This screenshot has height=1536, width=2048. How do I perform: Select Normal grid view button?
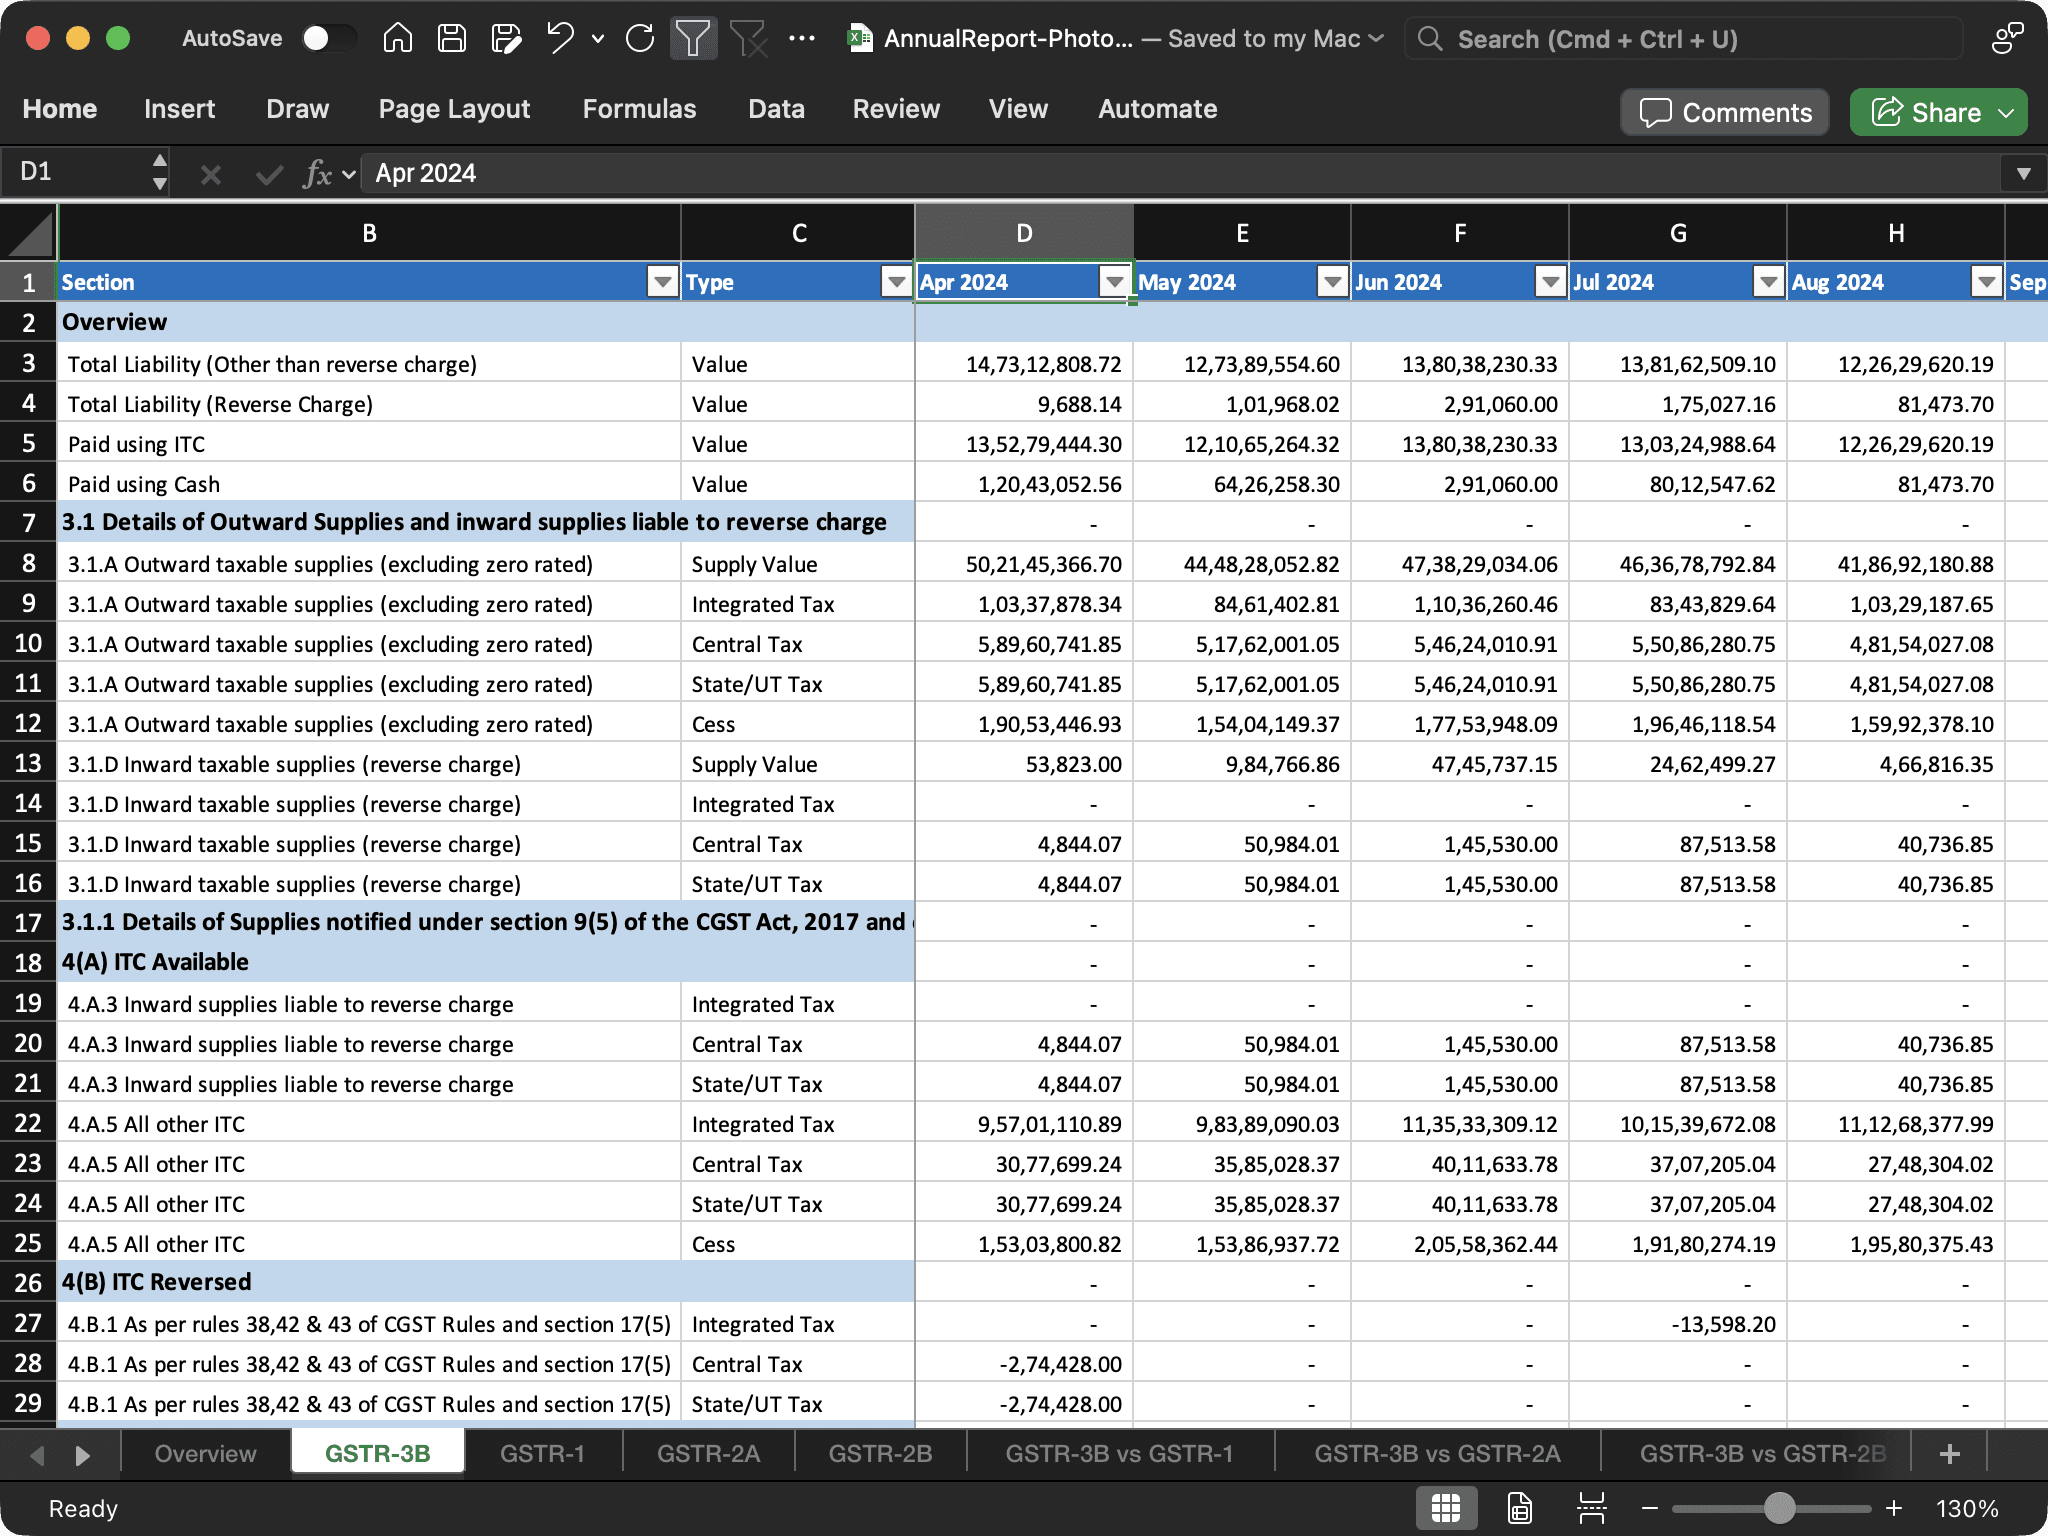1446,1508
